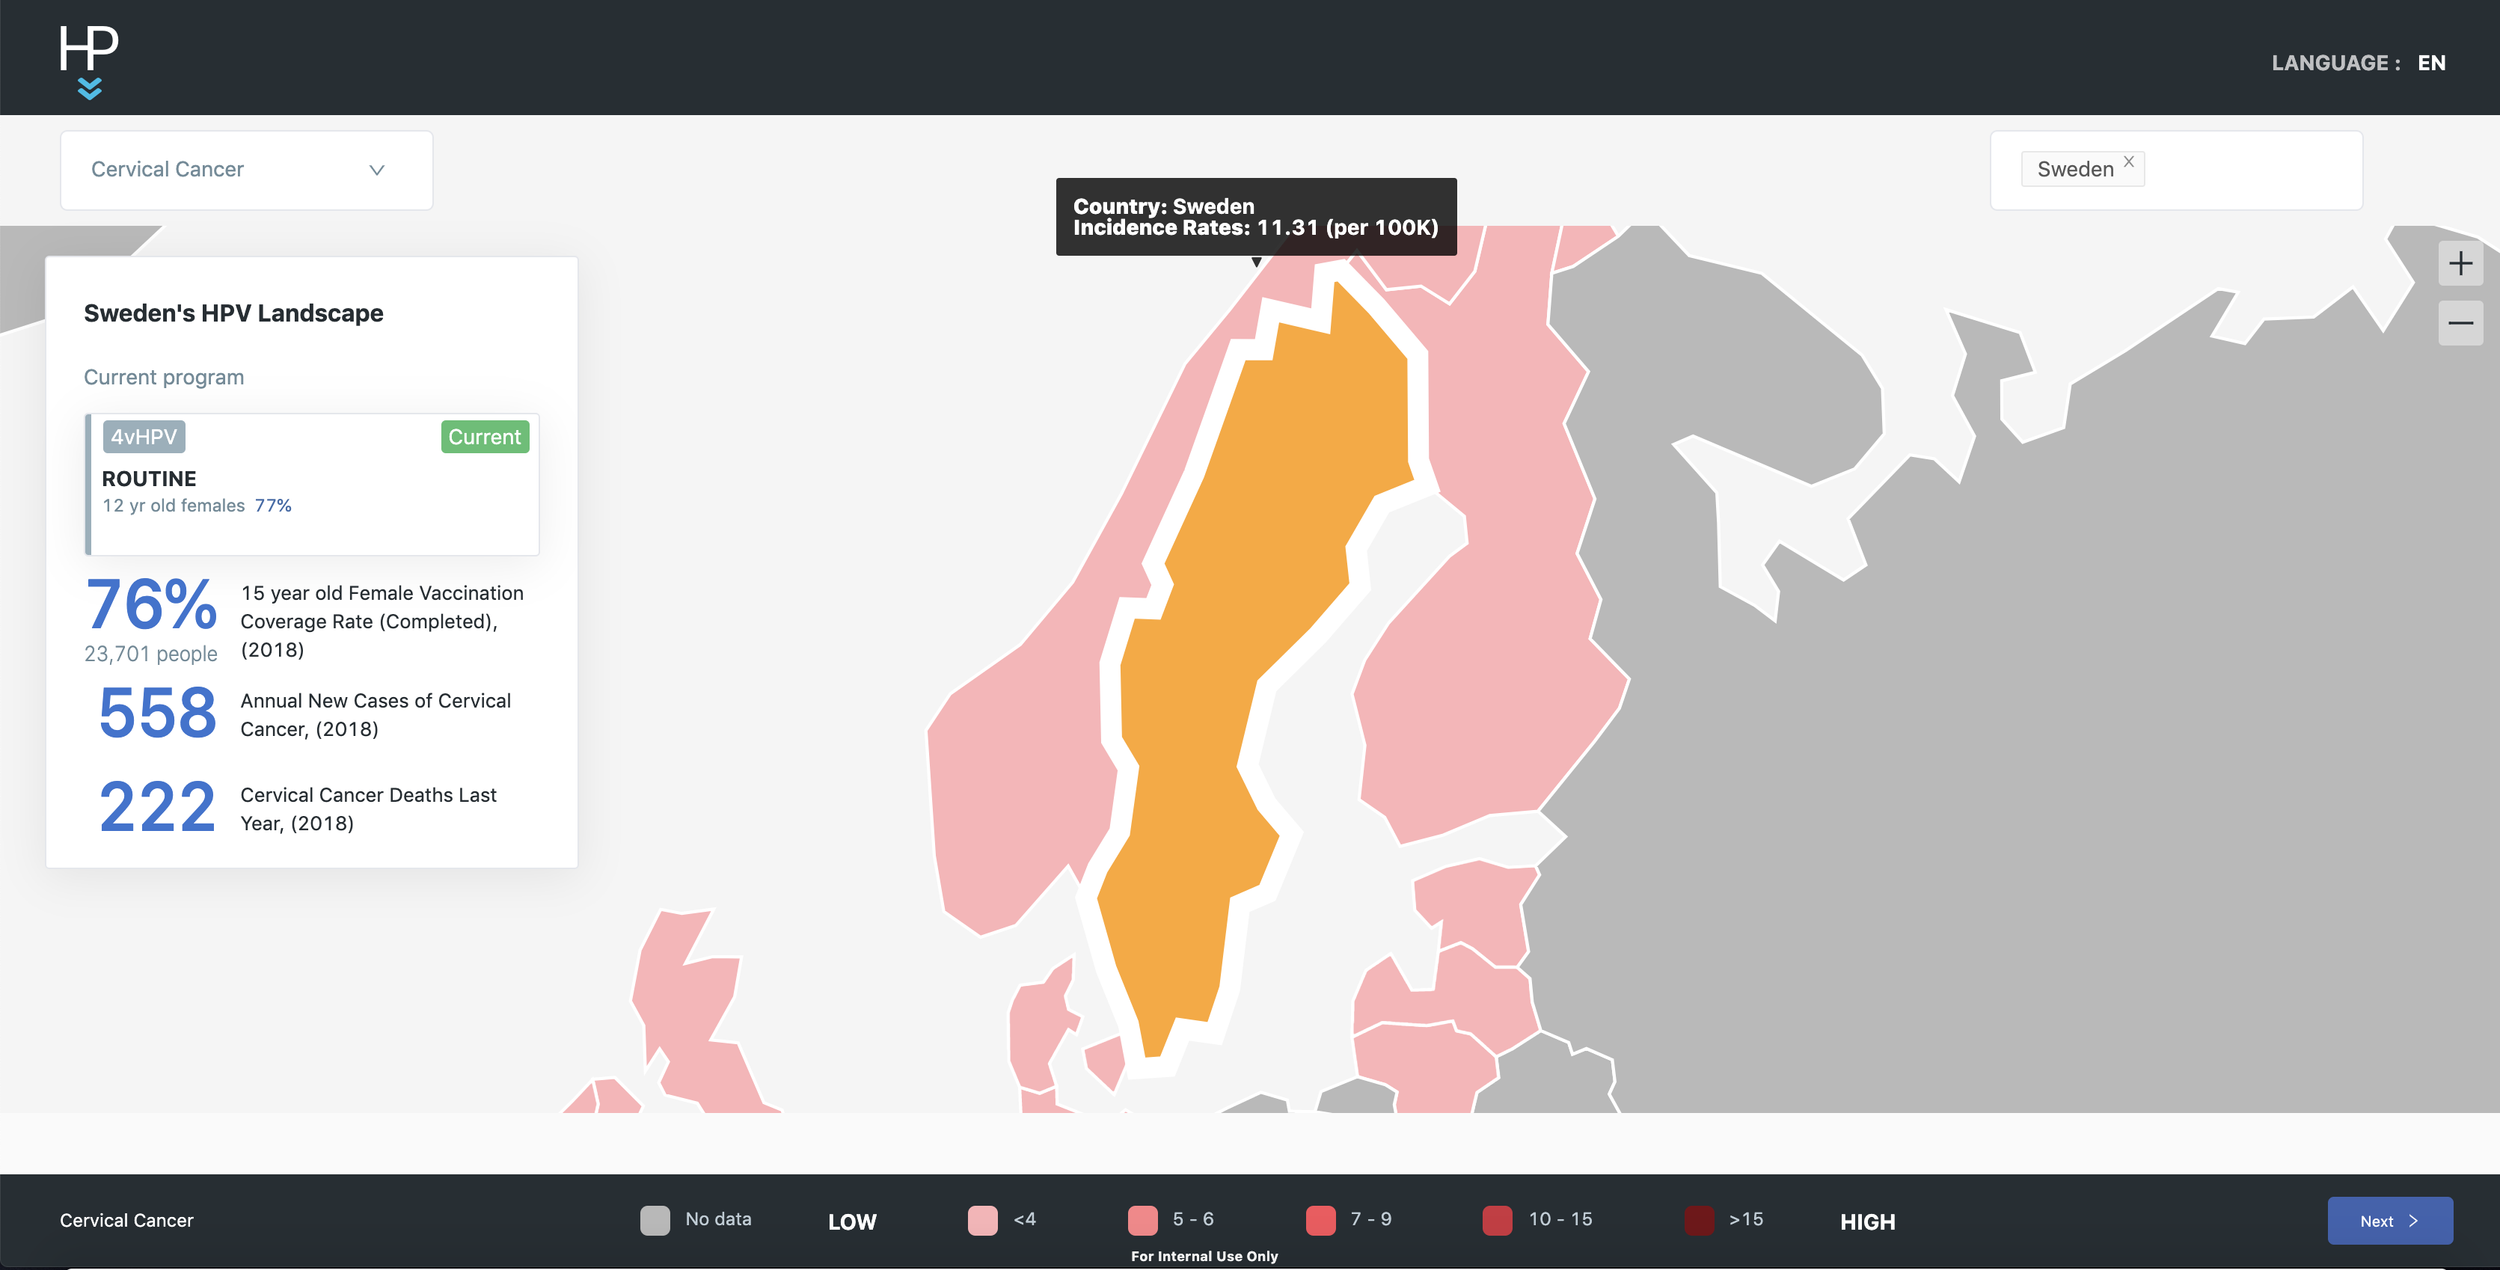Click the green Current program badge
This screenshot has height=1270, width=2500.
click(485, 437)
